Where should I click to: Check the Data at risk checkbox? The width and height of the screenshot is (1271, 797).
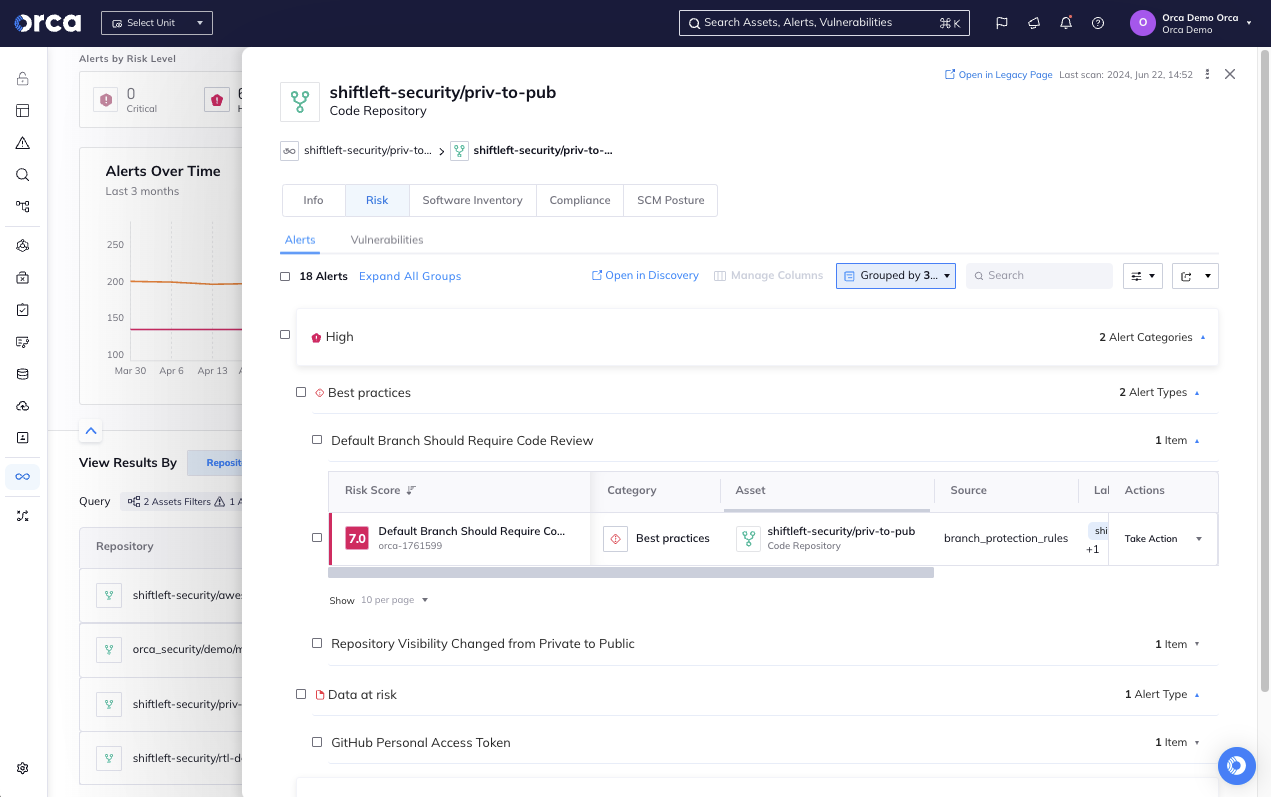(x=301, y=694)
